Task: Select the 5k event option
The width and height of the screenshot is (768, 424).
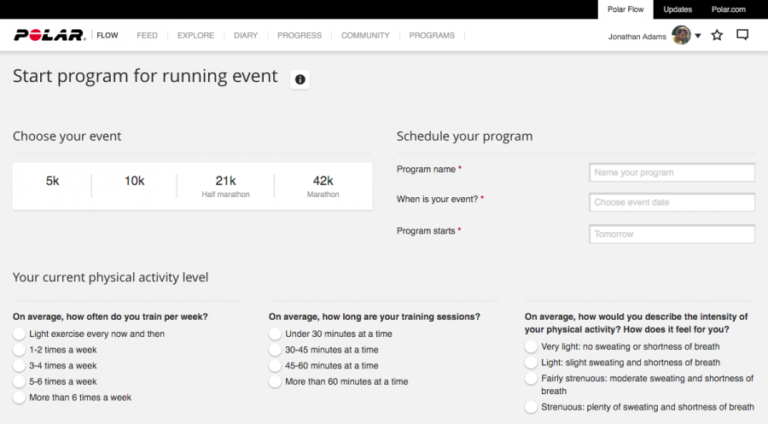Action: coord(52,181)
